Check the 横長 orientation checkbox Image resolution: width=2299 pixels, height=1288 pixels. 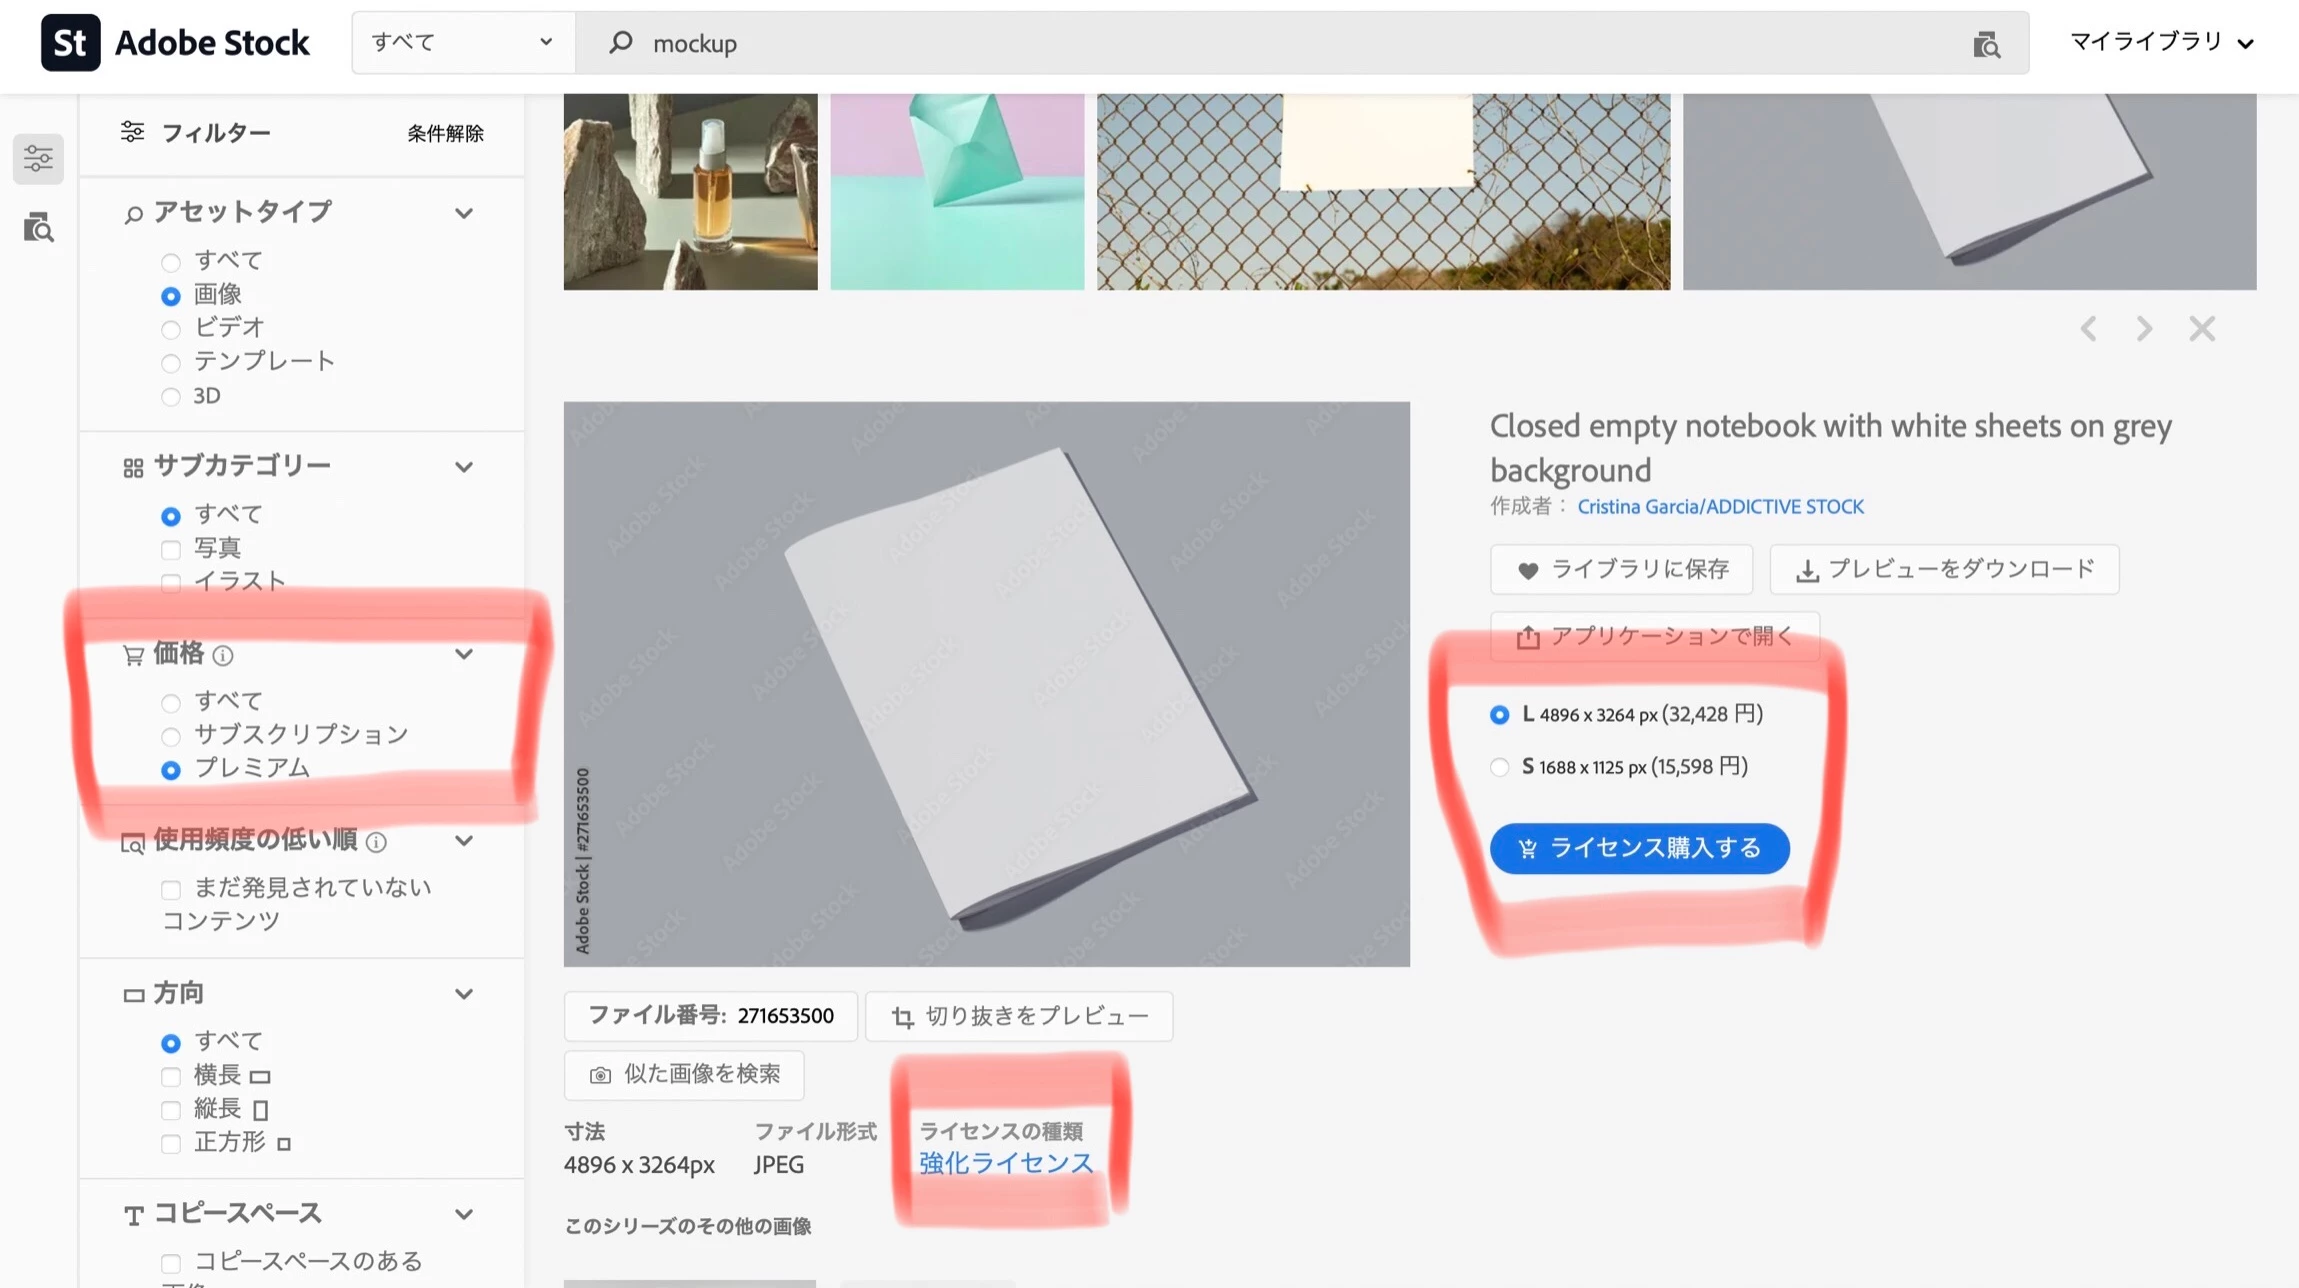pos(171,1076)
